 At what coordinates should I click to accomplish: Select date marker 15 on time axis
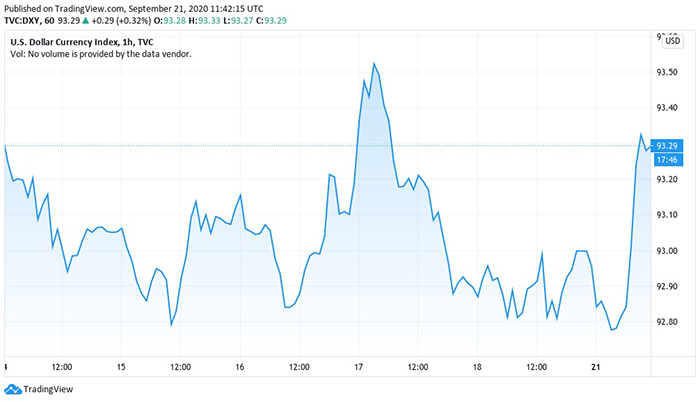[x=121, y=365]
